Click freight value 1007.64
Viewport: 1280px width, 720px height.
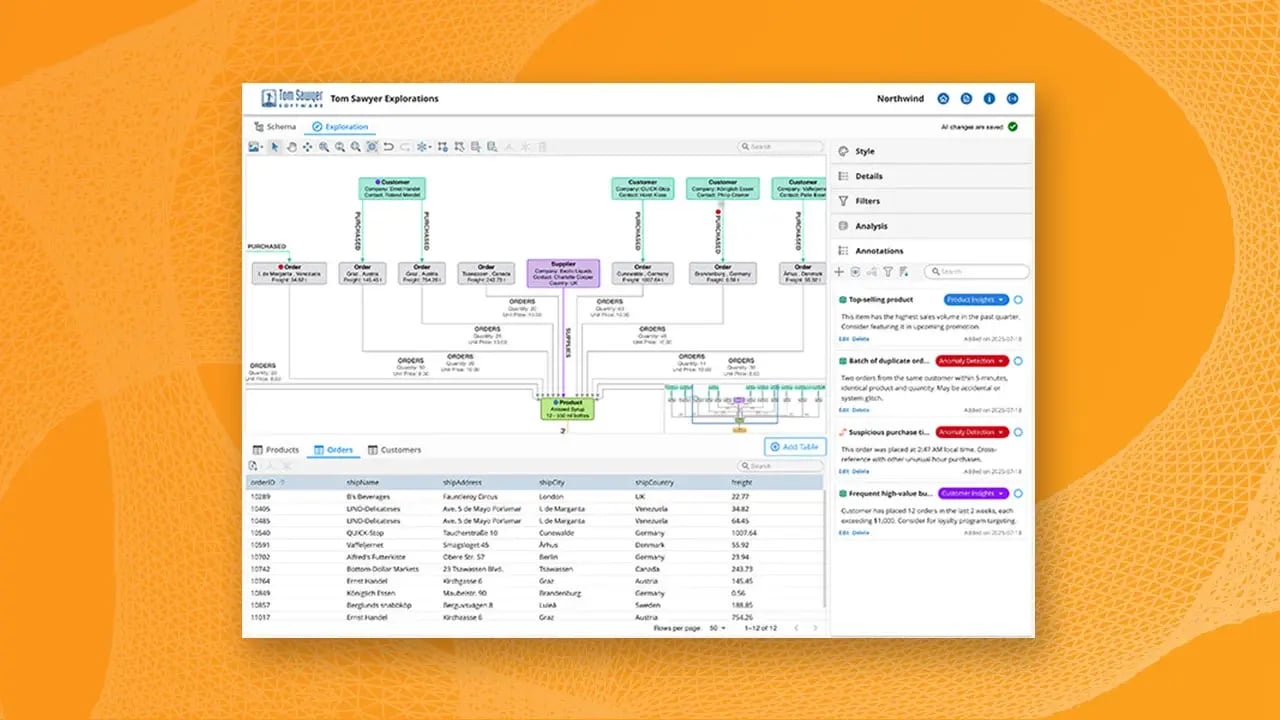(745, 533)
